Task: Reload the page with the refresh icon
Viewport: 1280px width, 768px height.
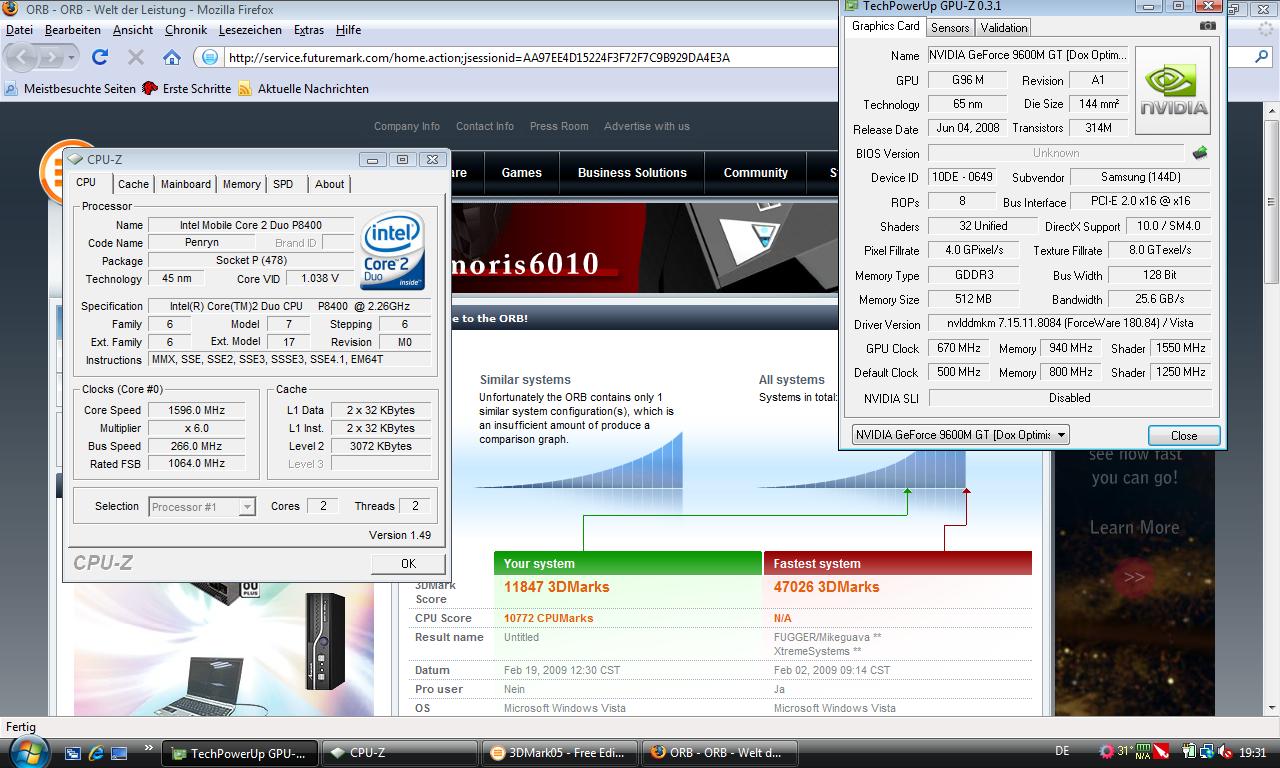Action: [100, 57]
